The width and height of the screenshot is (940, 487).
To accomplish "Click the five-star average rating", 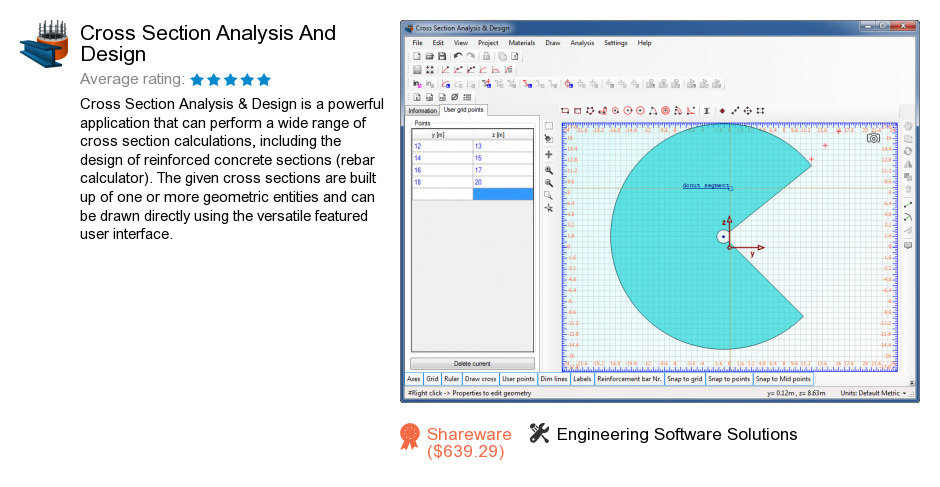I will coord(231,80).
